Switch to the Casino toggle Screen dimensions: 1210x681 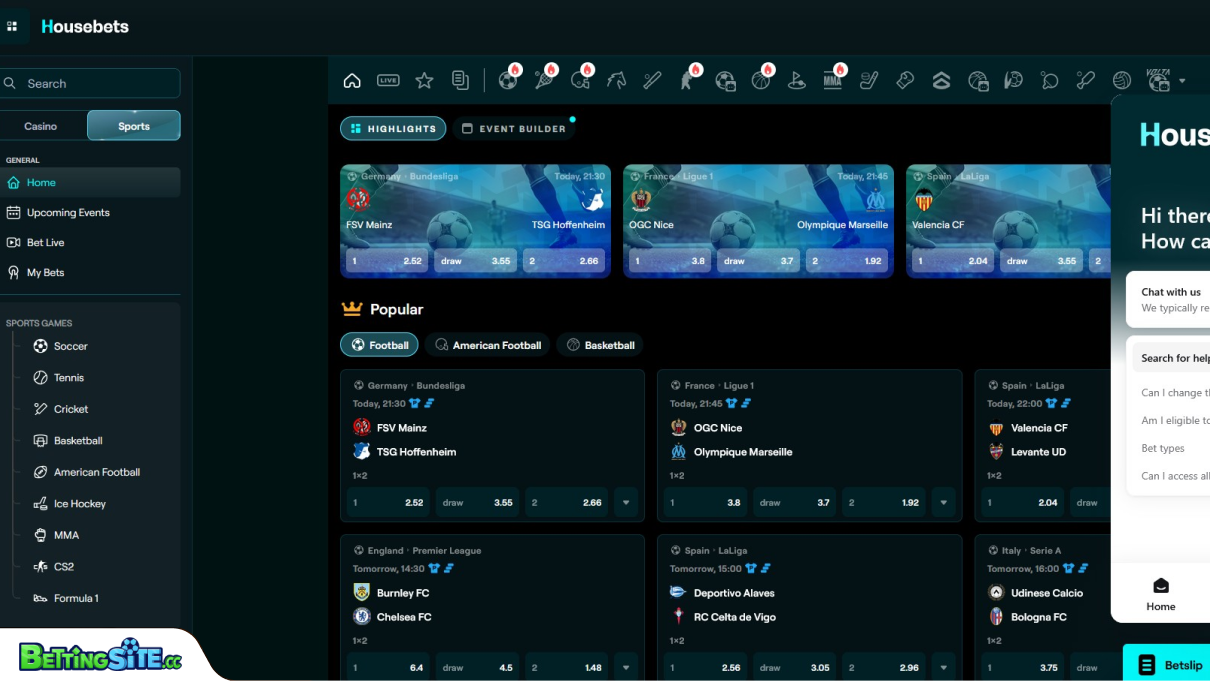41,126
